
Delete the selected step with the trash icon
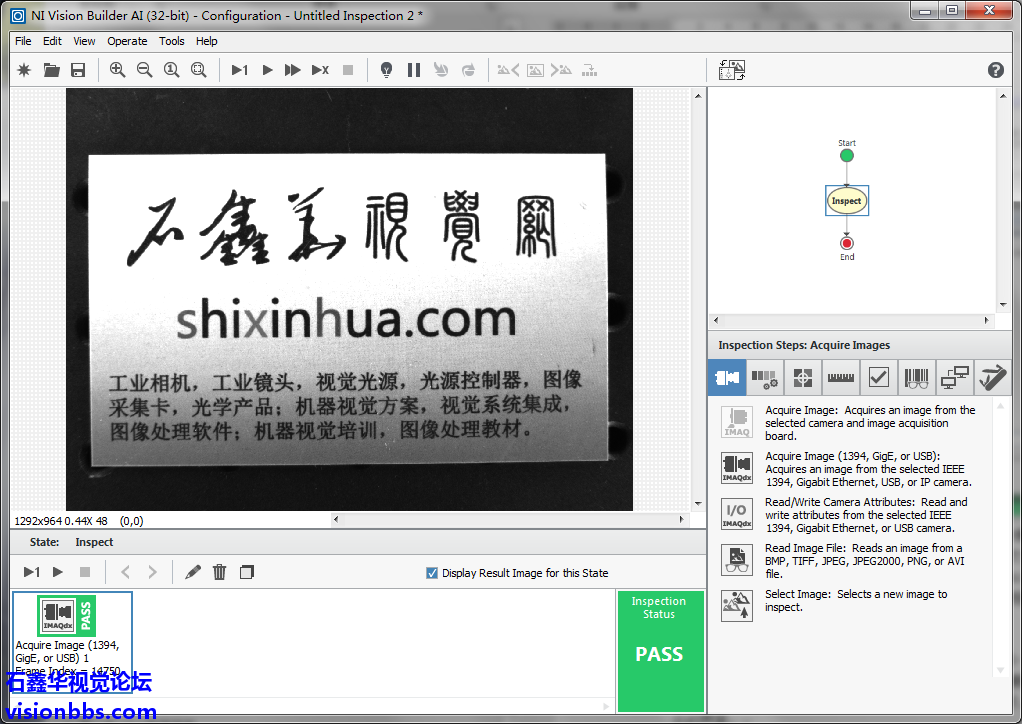[x=220, y=572]
